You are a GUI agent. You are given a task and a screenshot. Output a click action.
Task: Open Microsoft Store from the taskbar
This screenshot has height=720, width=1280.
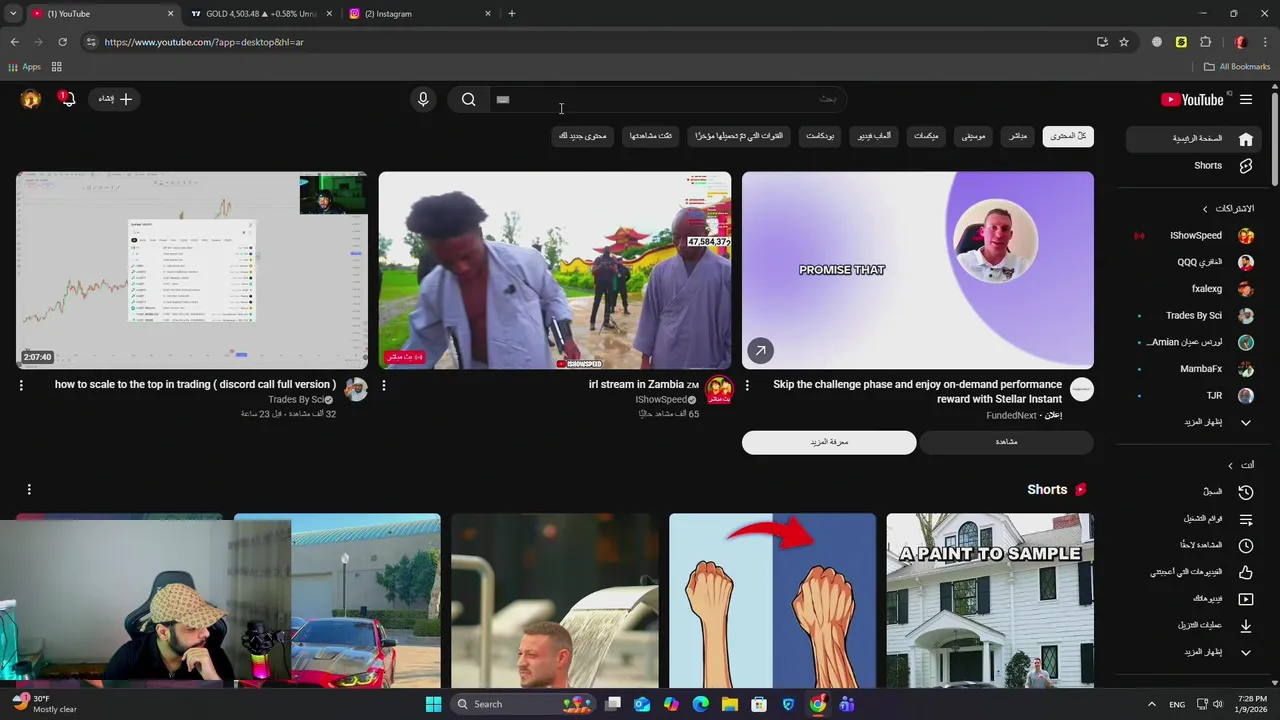759,704
